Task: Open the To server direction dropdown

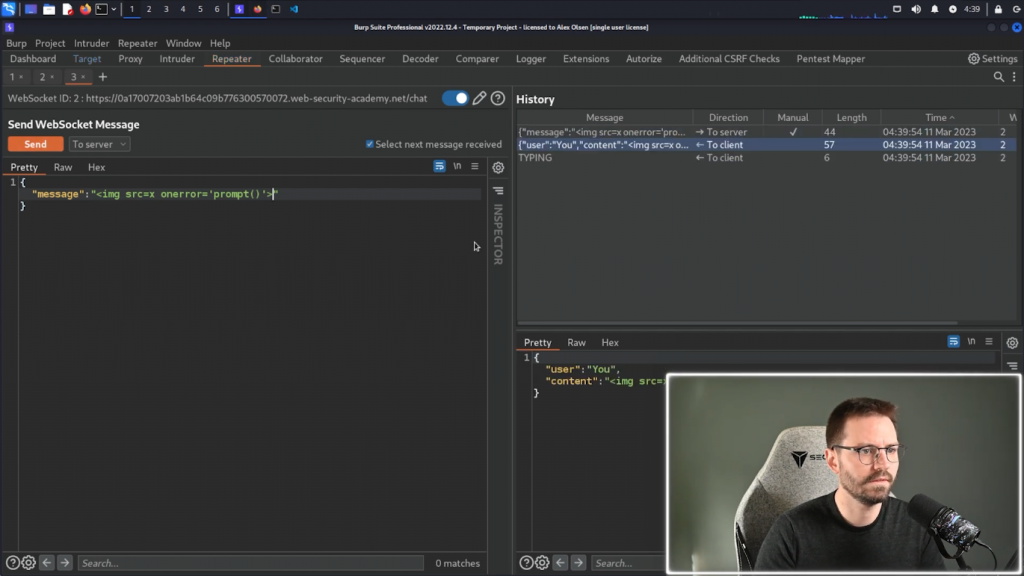Action: pyautogui.click(x=99, y=144)
